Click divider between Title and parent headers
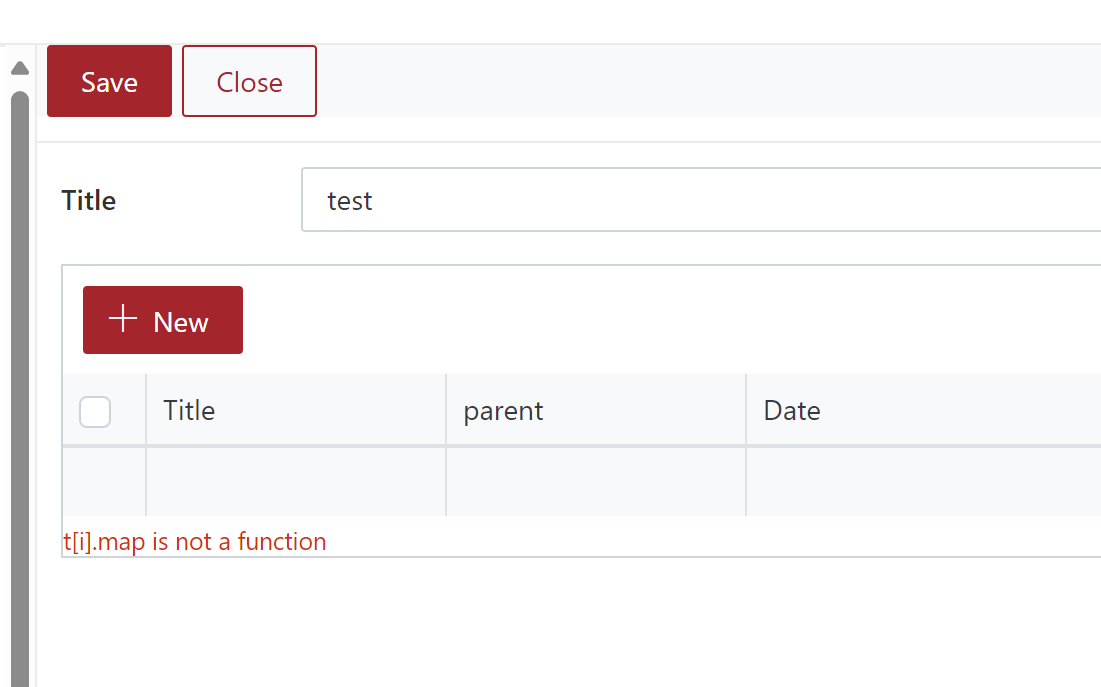This screenshot has width=1101, height=687. coord(446,410)
